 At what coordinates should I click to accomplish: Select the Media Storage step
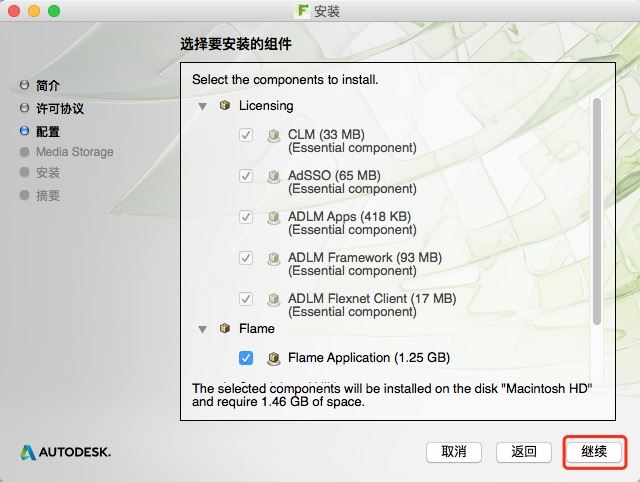tap(67, 152)
